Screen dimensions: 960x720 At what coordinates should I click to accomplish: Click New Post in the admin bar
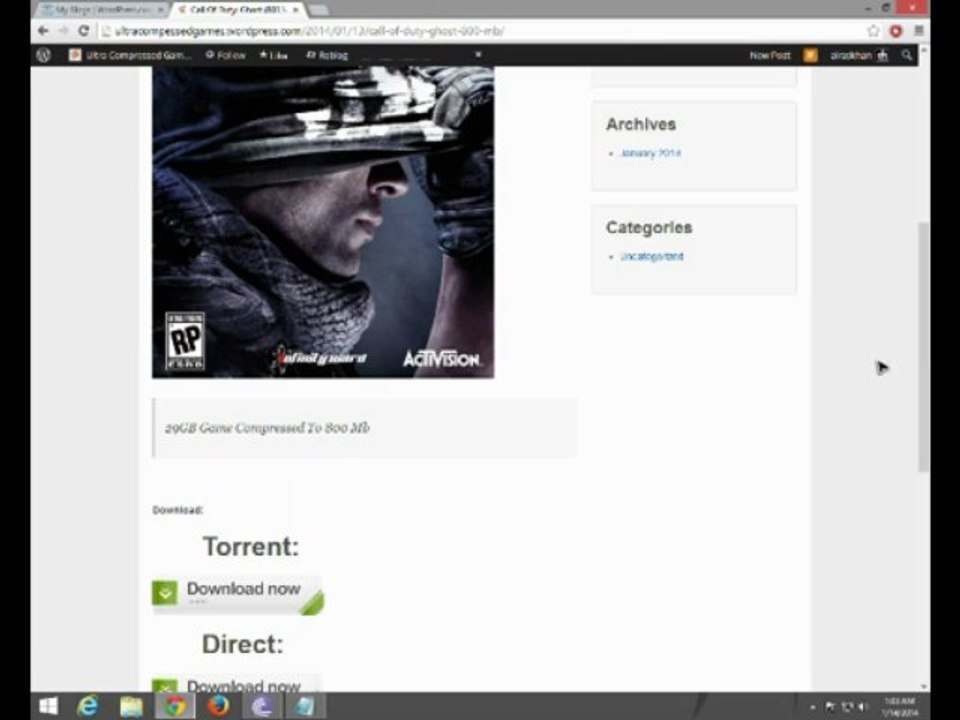770,55
